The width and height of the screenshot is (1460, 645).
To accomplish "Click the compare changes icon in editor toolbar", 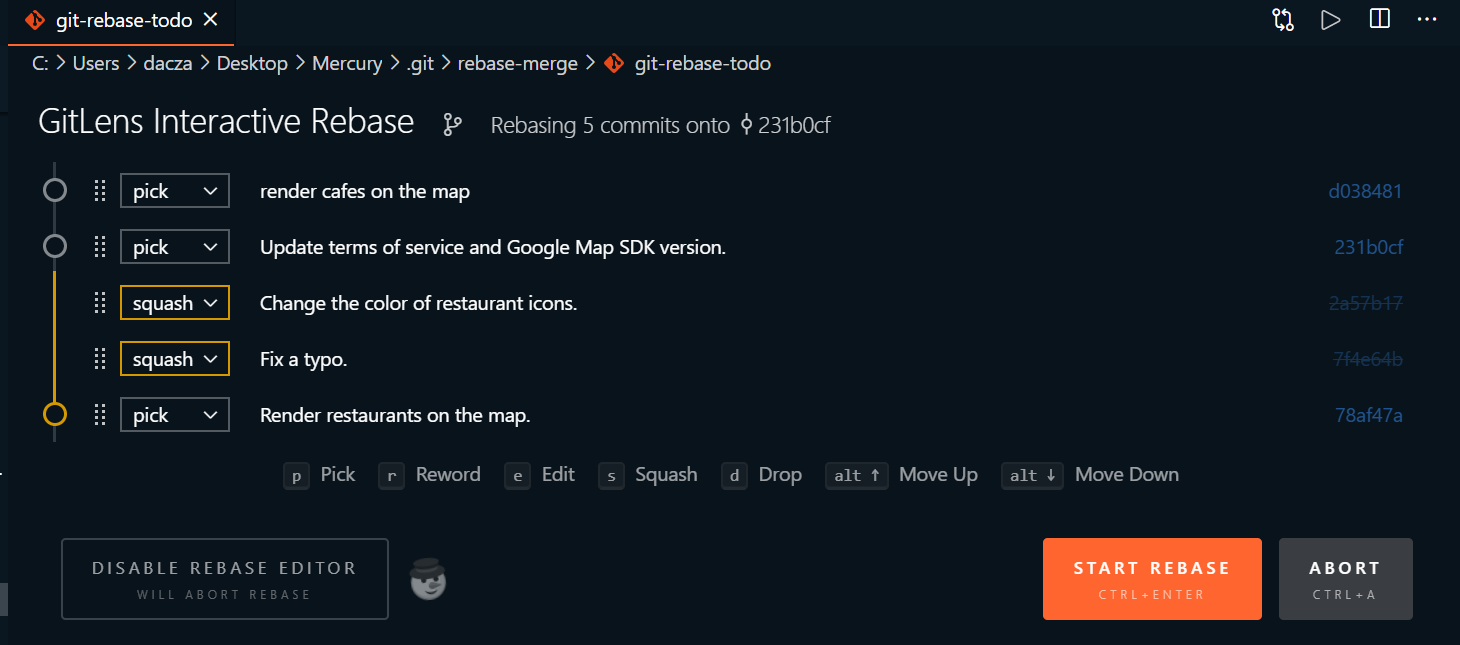I will pyautogui.click(x=1283, y=20).
